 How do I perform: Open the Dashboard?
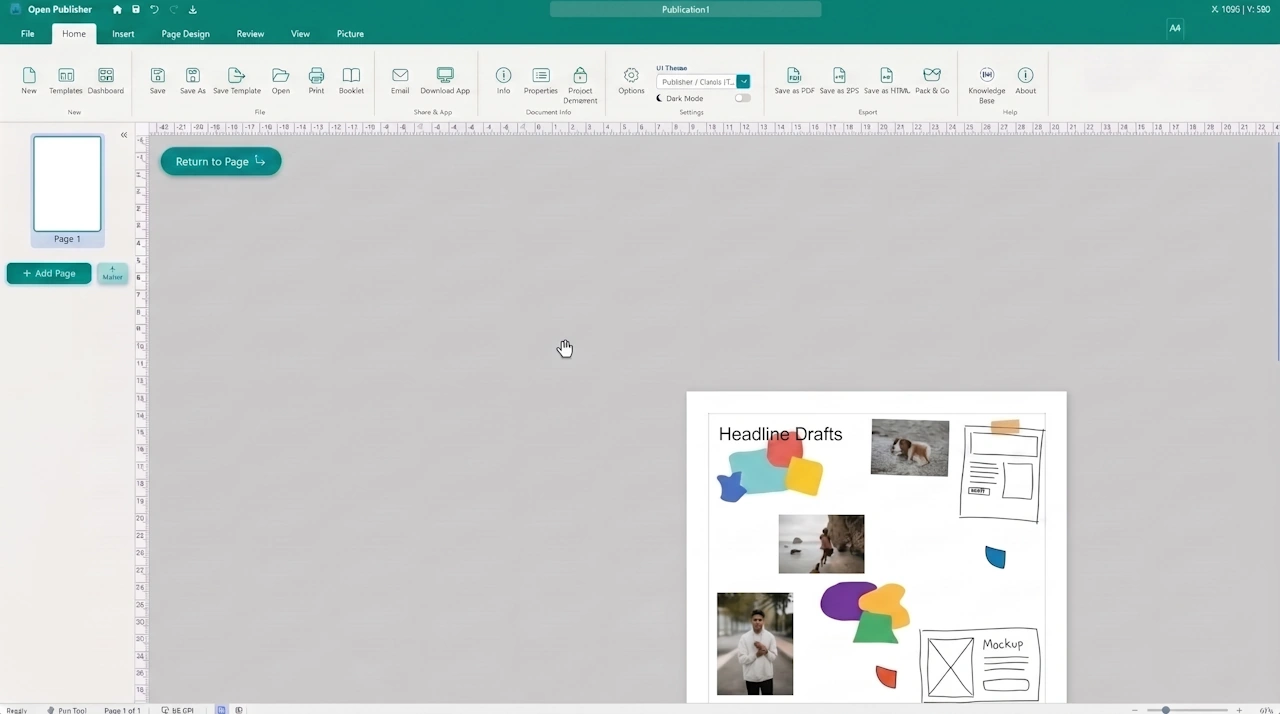click(106, 81)
